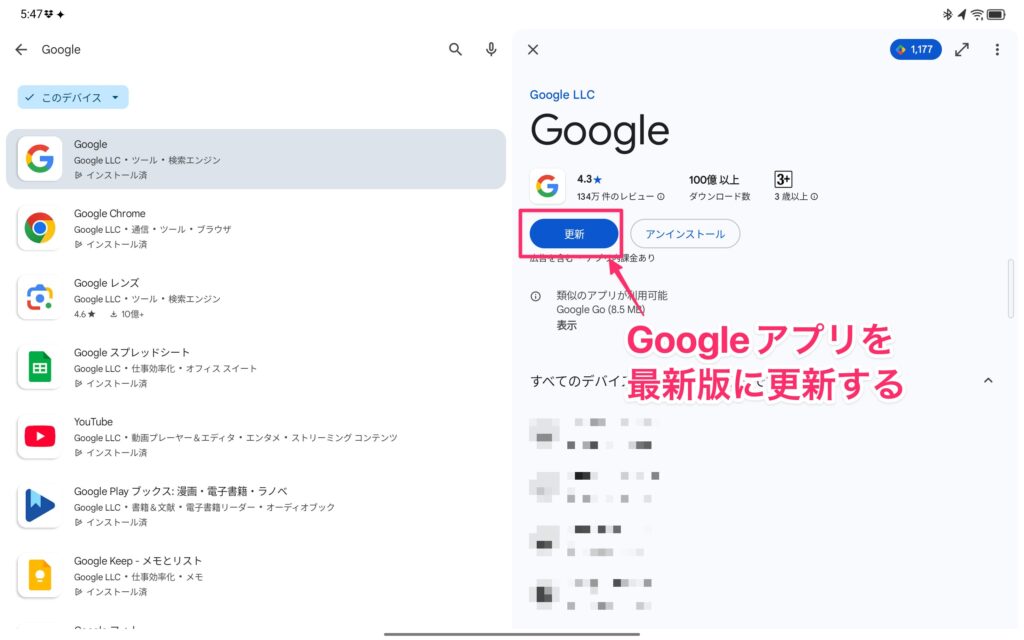Start voice search with the microphone icon
Viewport: 1024px width, 640px height.
491,50
